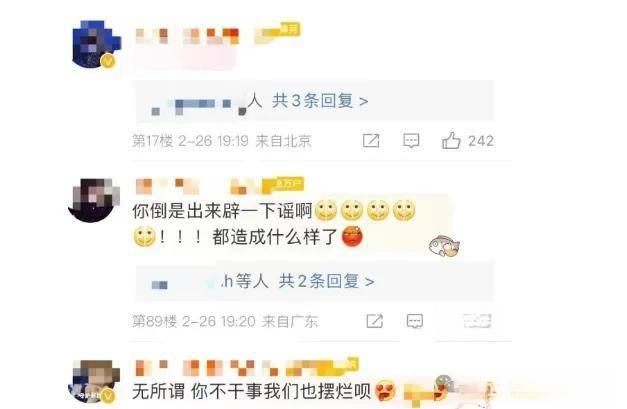Screen dimensions: 627x409
Task: Open reply icon on floor 17 comment
Action: [x=411, y=141]
